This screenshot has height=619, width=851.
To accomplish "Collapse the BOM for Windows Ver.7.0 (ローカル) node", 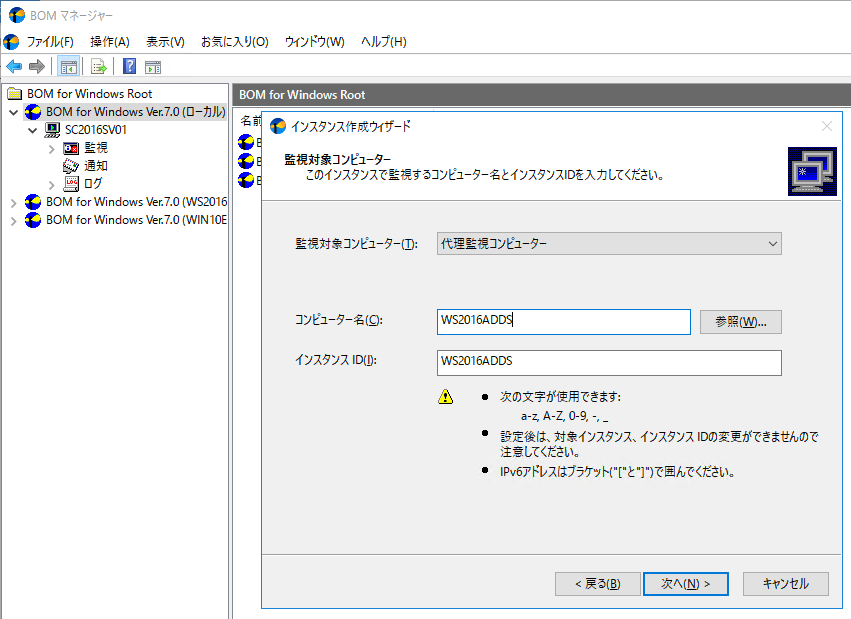I will (x=14, y=112).
